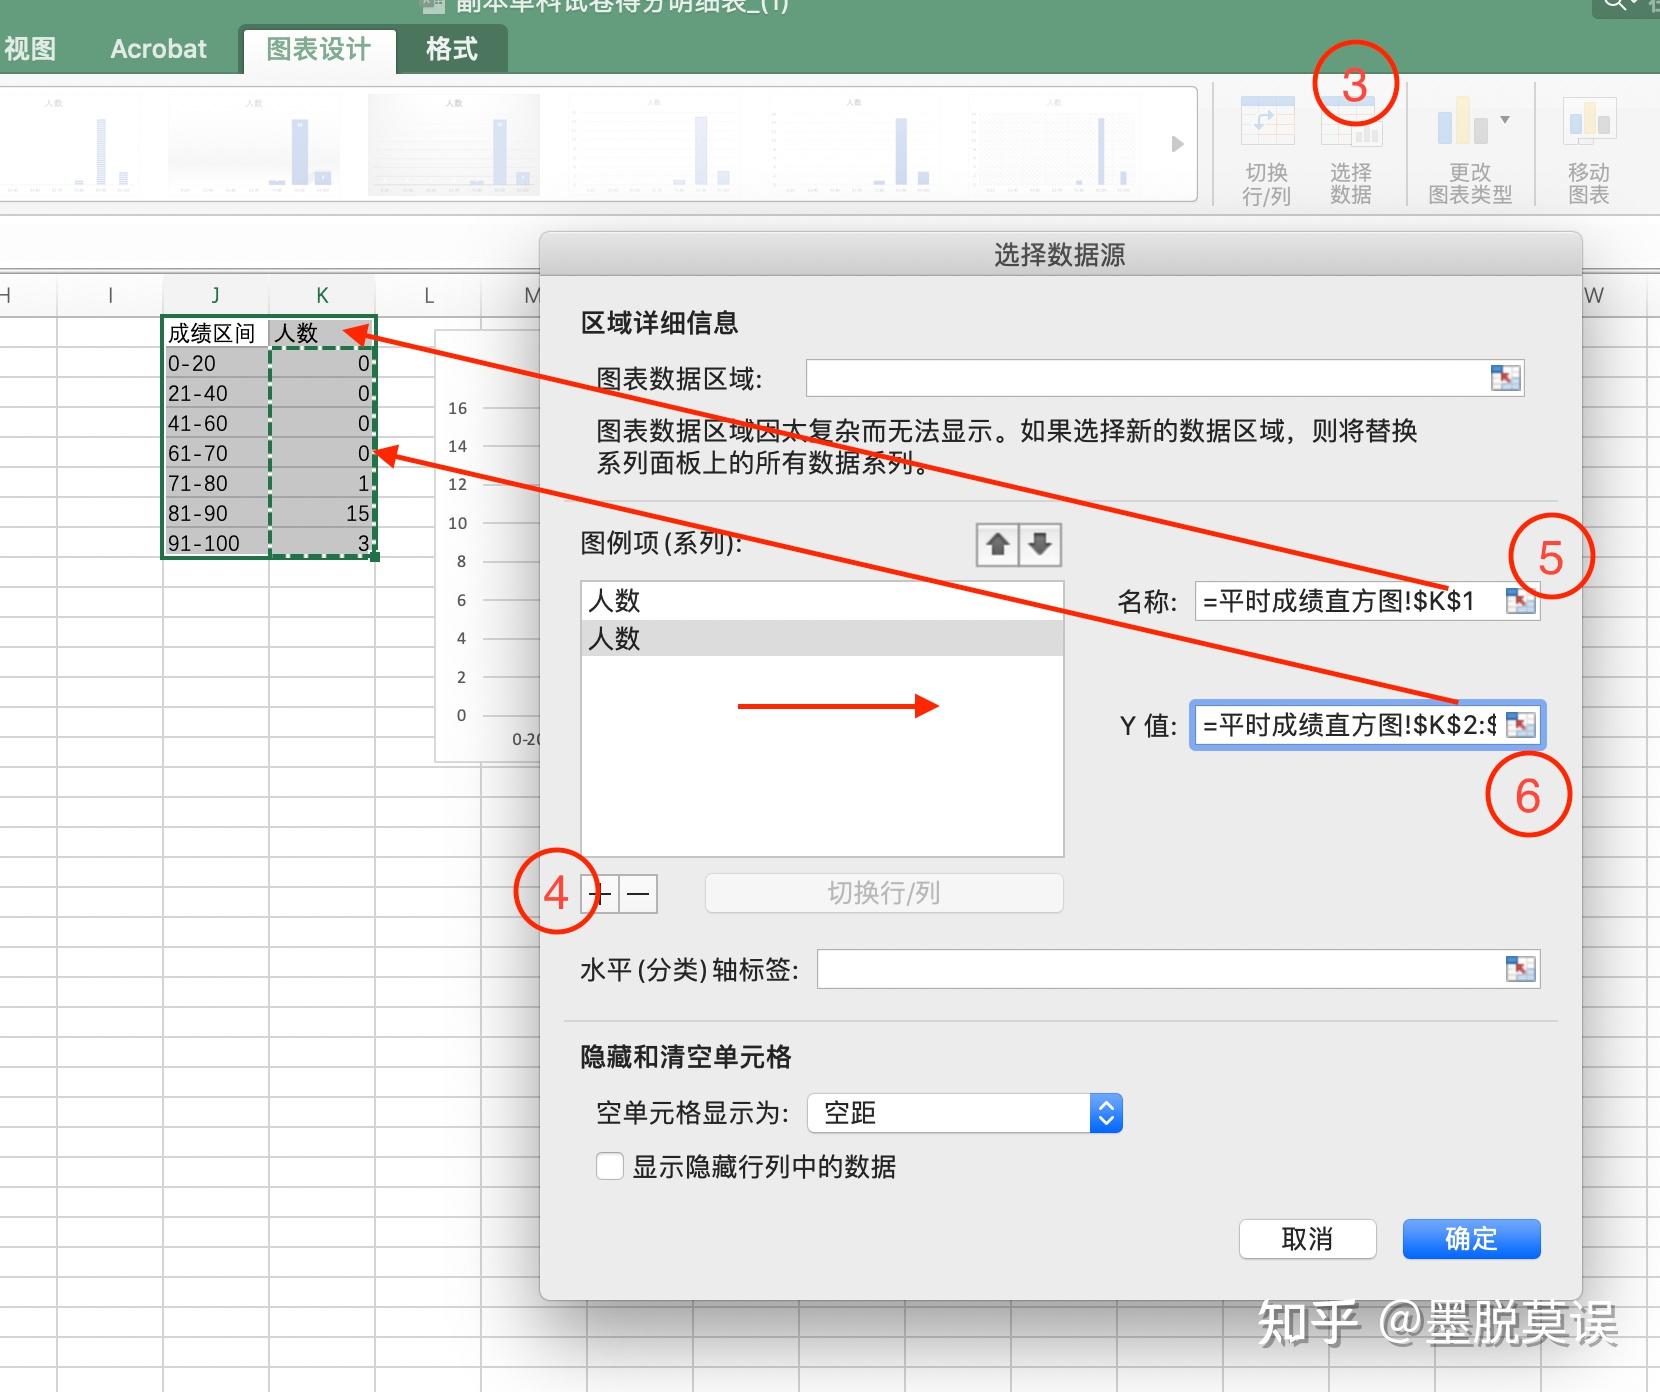The width and height of the screenshot is (1660, 1392).
Task: Select the sixth chart style thumbnail
Action: [x=1054, y=144]
